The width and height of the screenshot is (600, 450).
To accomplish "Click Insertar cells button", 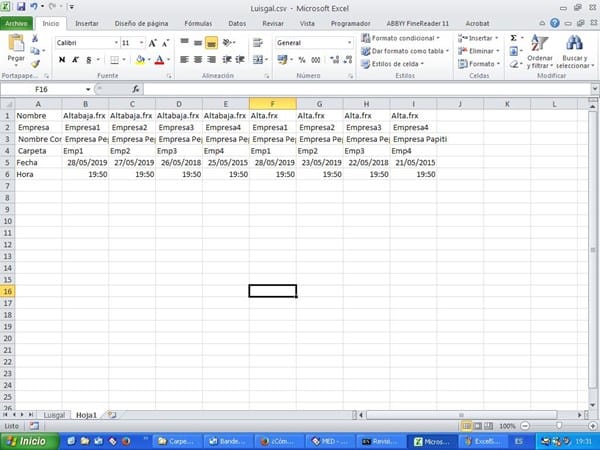I will [478, 38].
